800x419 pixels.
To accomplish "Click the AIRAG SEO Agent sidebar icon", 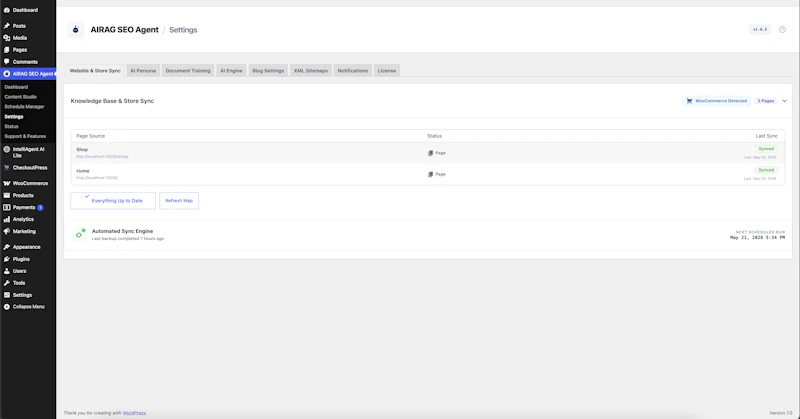I will pyautogui.click(x=7, y=74).
